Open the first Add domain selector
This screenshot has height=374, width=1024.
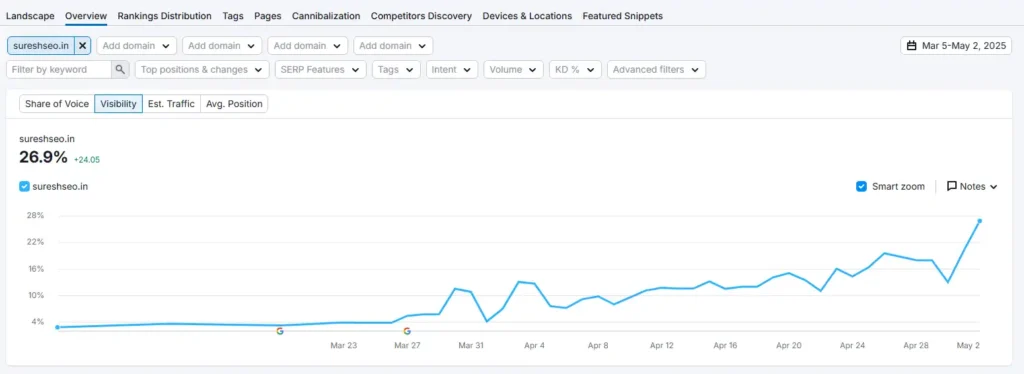[136, 46]
